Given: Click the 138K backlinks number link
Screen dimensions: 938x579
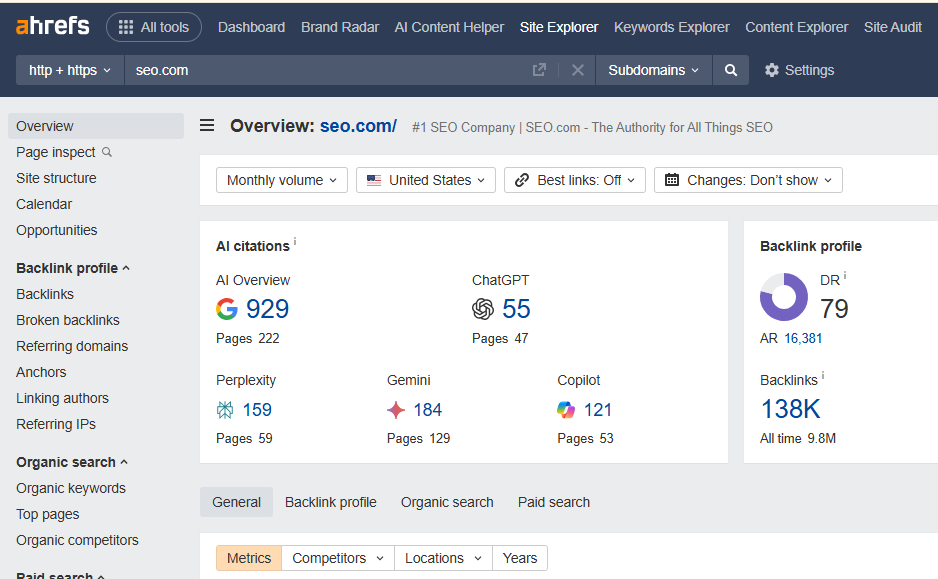Looking at the screenshot, I should coord(790,409).
